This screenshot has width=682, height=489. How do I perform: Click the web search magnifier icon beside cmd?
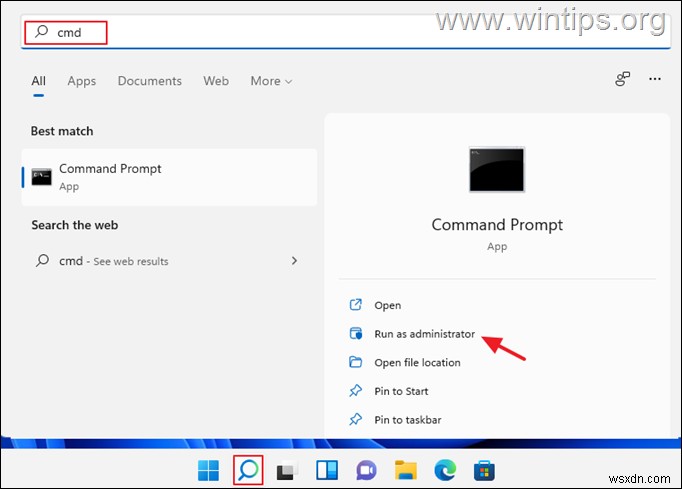pyautogui.click(x=42, y=261)
